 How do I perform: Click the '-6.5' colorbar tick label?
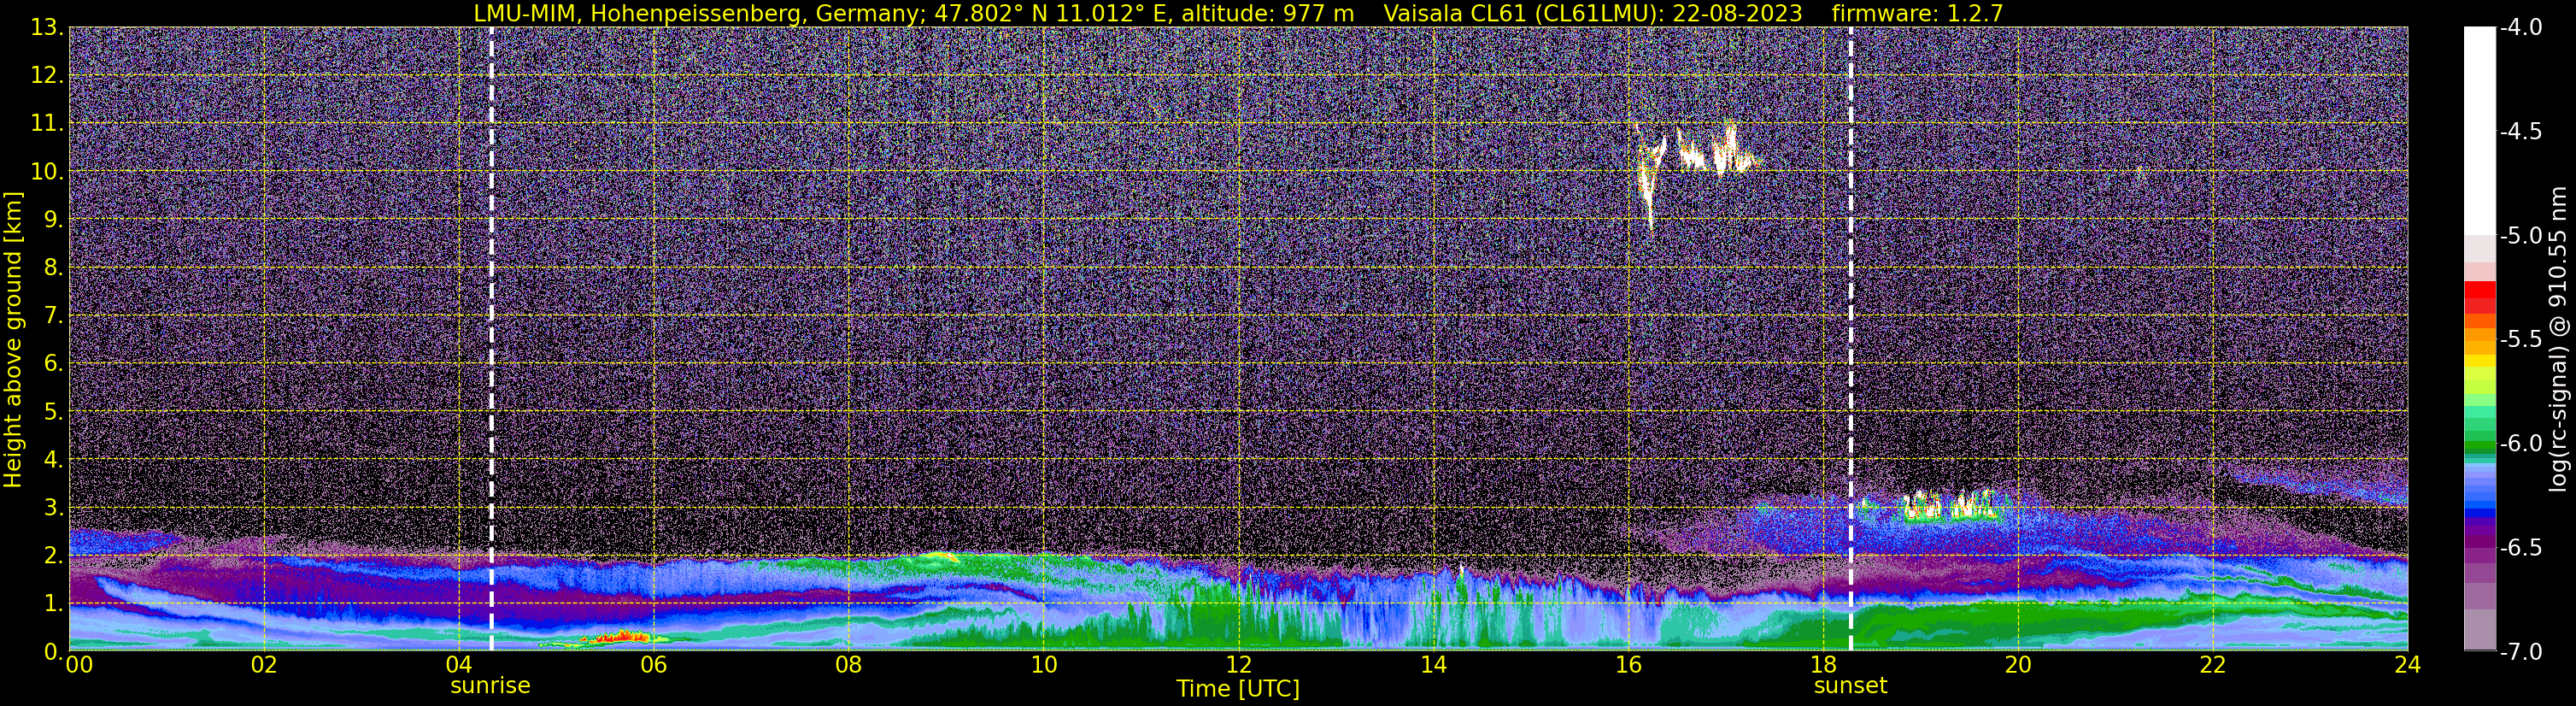click(x=2520, y=548)
